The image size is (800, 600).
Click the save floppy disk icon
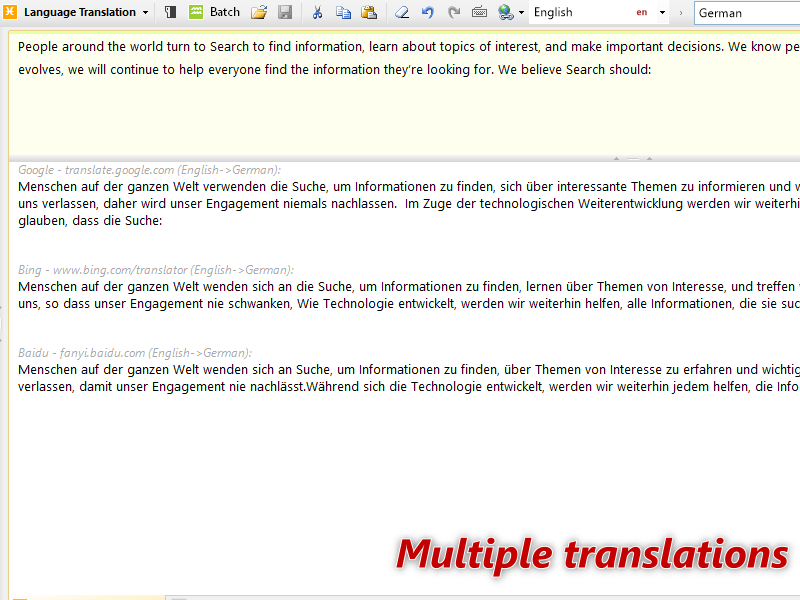285,12
